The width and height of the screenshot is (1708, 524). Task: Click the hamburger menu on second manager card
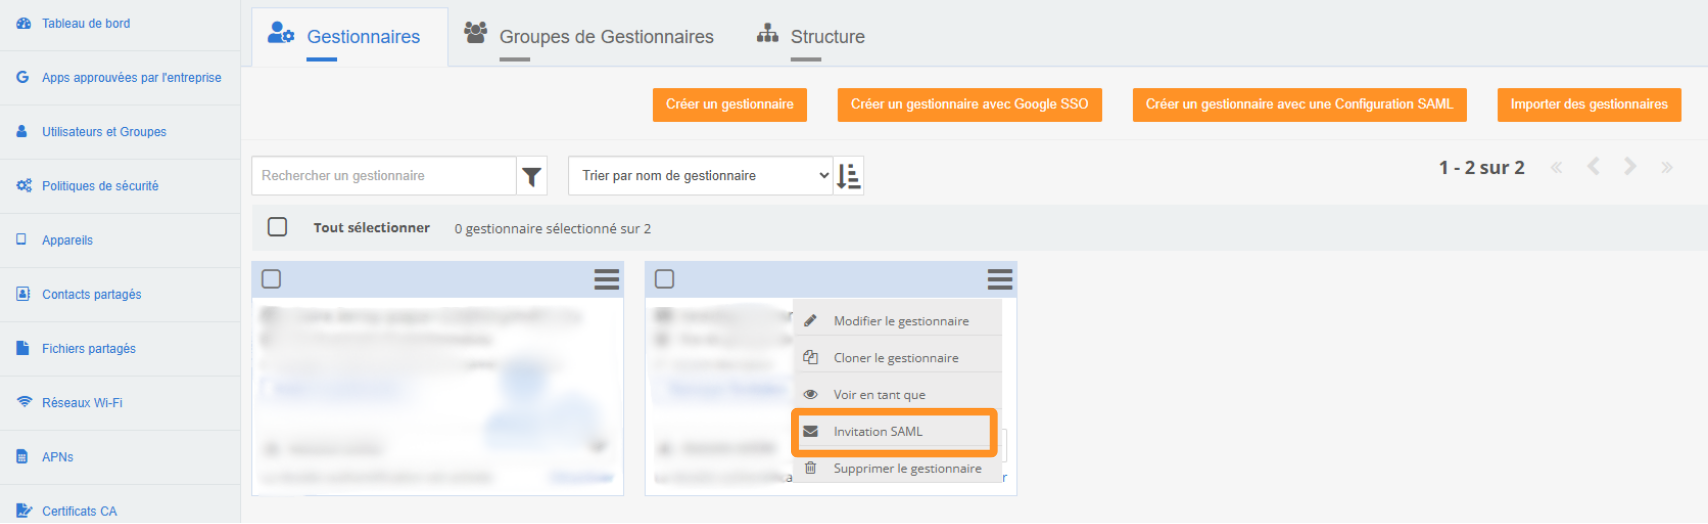coord(1000,279)
